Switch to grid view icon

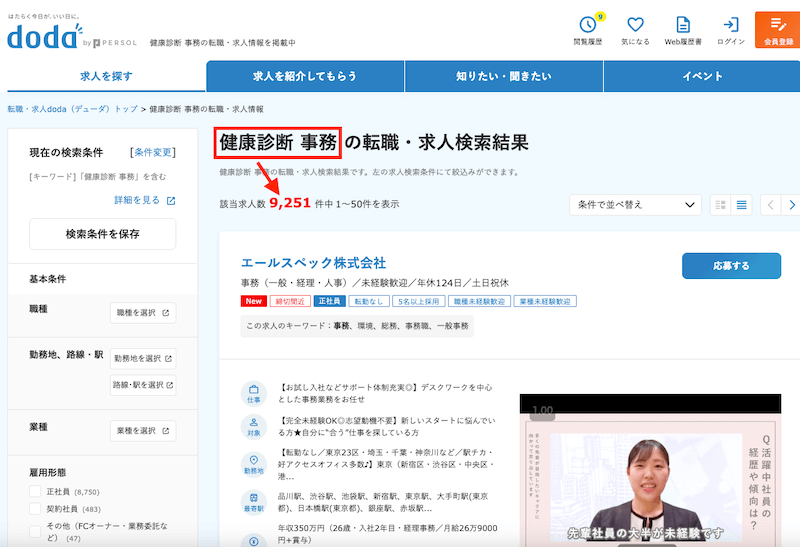point(720,205)
